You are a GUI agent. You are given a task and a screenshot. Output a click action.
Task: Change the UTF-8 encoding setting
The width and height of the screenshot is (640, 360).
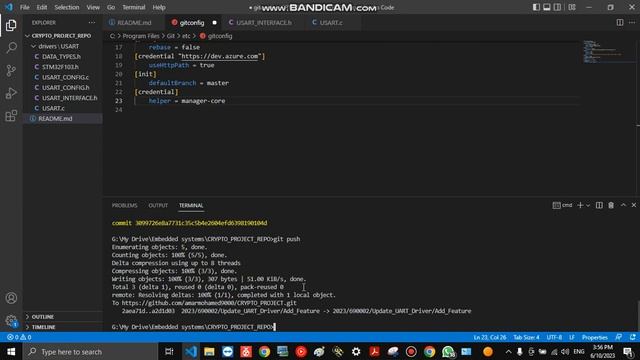pos(554,337)
